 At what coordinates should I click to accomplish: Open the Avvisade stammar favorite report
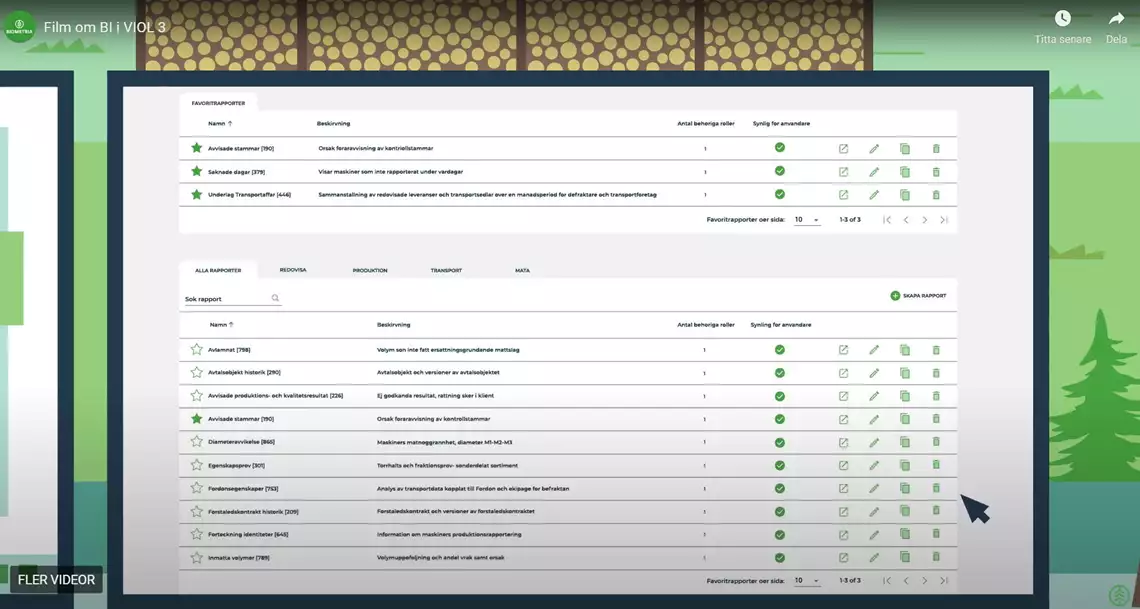pyautogui.click(x=843, y=148)
